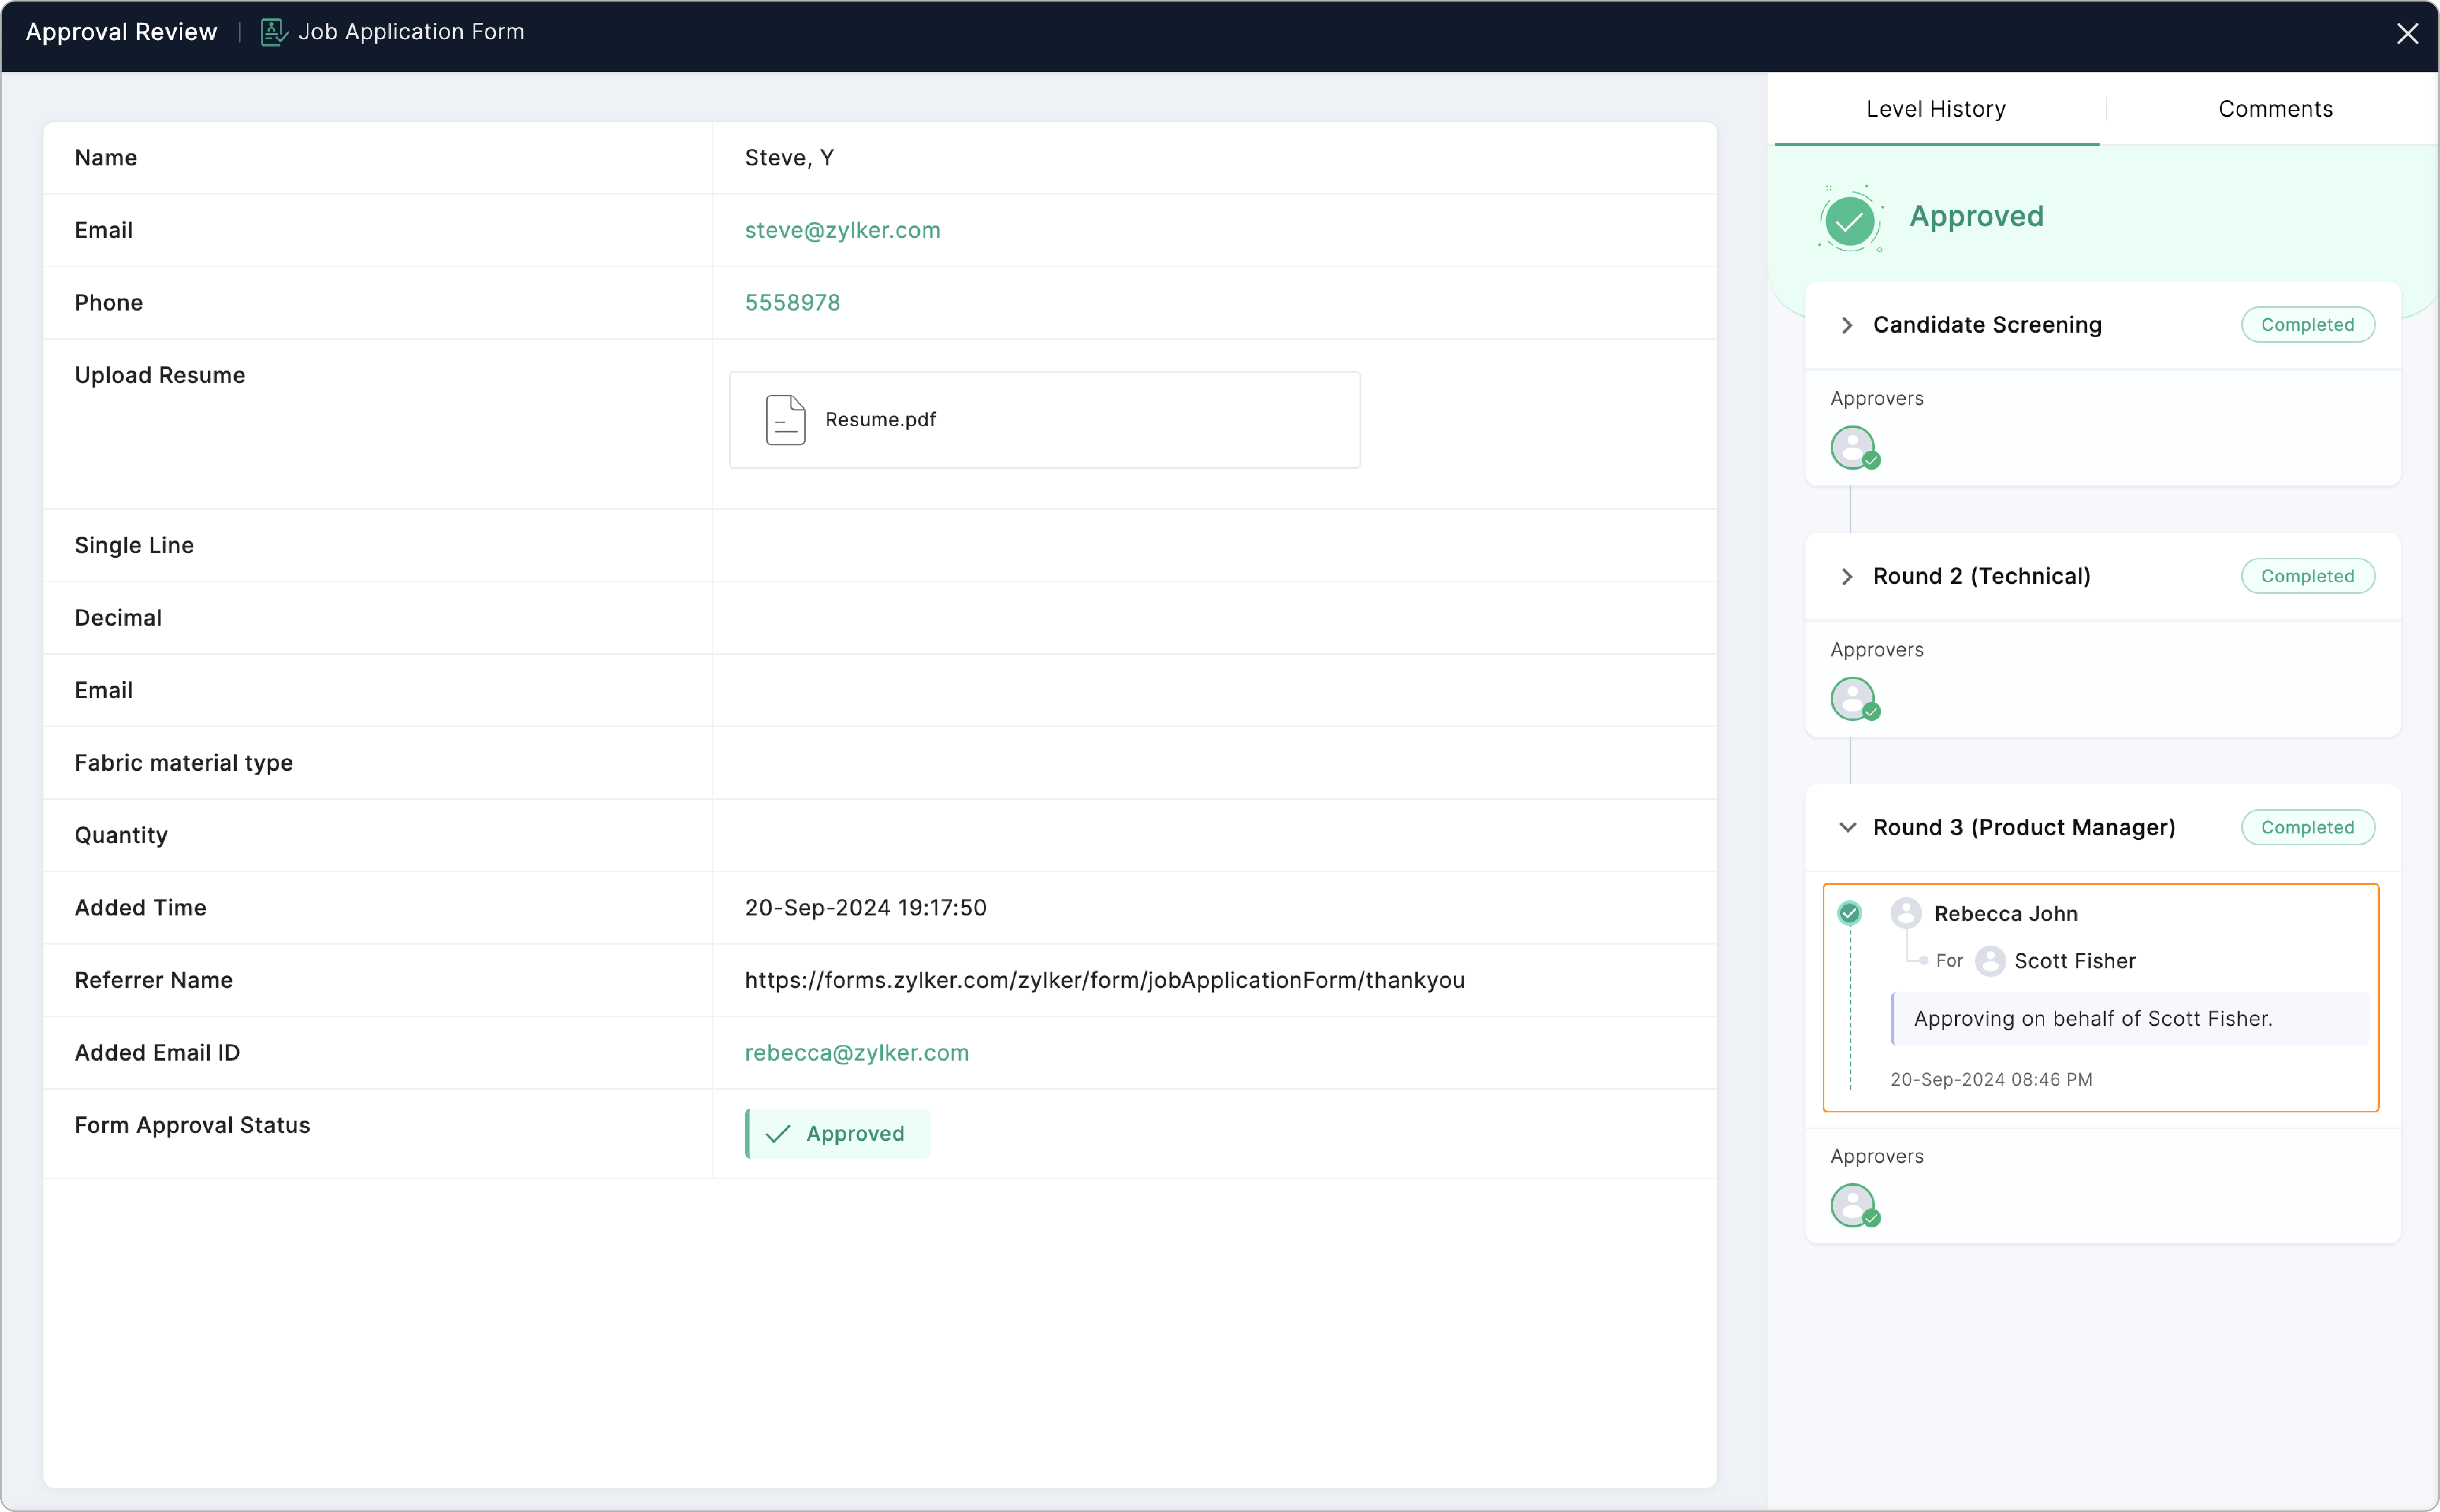This screenshot has height=1512, width=2440.
Task: Switch to the Comments tab
Action: [2275, 109]
